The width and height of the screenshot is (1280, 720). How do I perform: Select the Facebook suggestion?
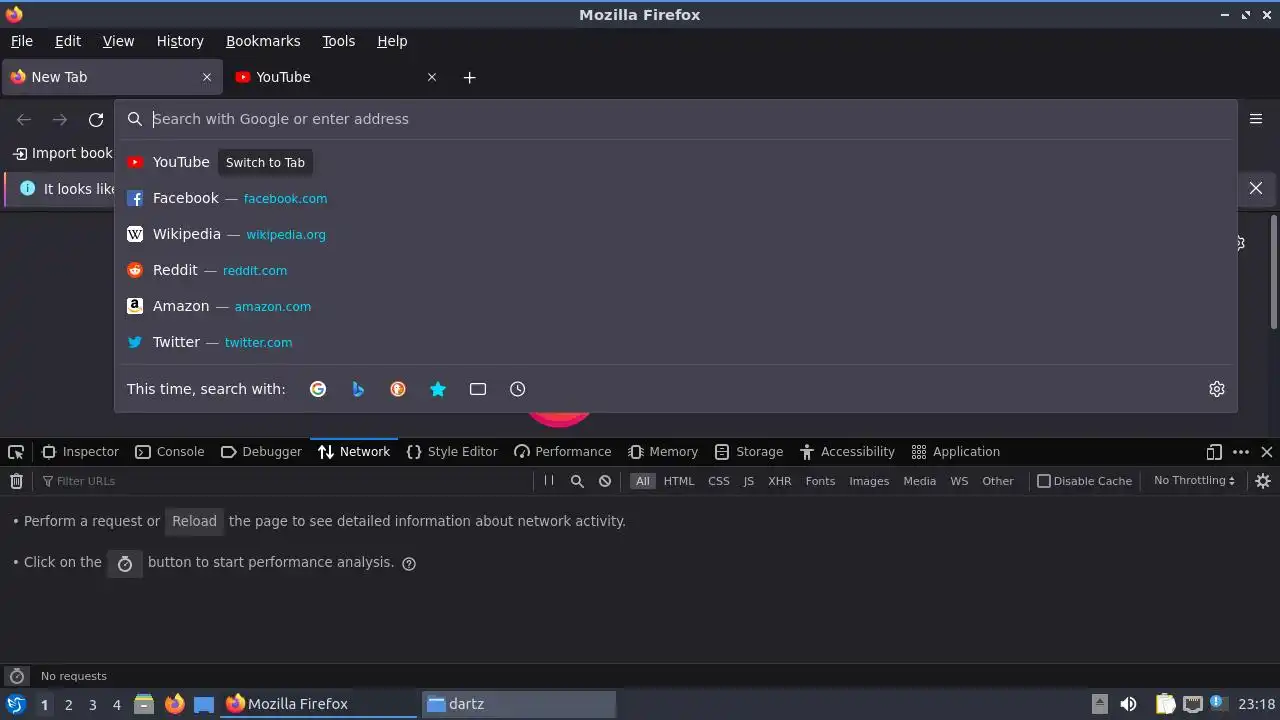[x=676, y=198]
